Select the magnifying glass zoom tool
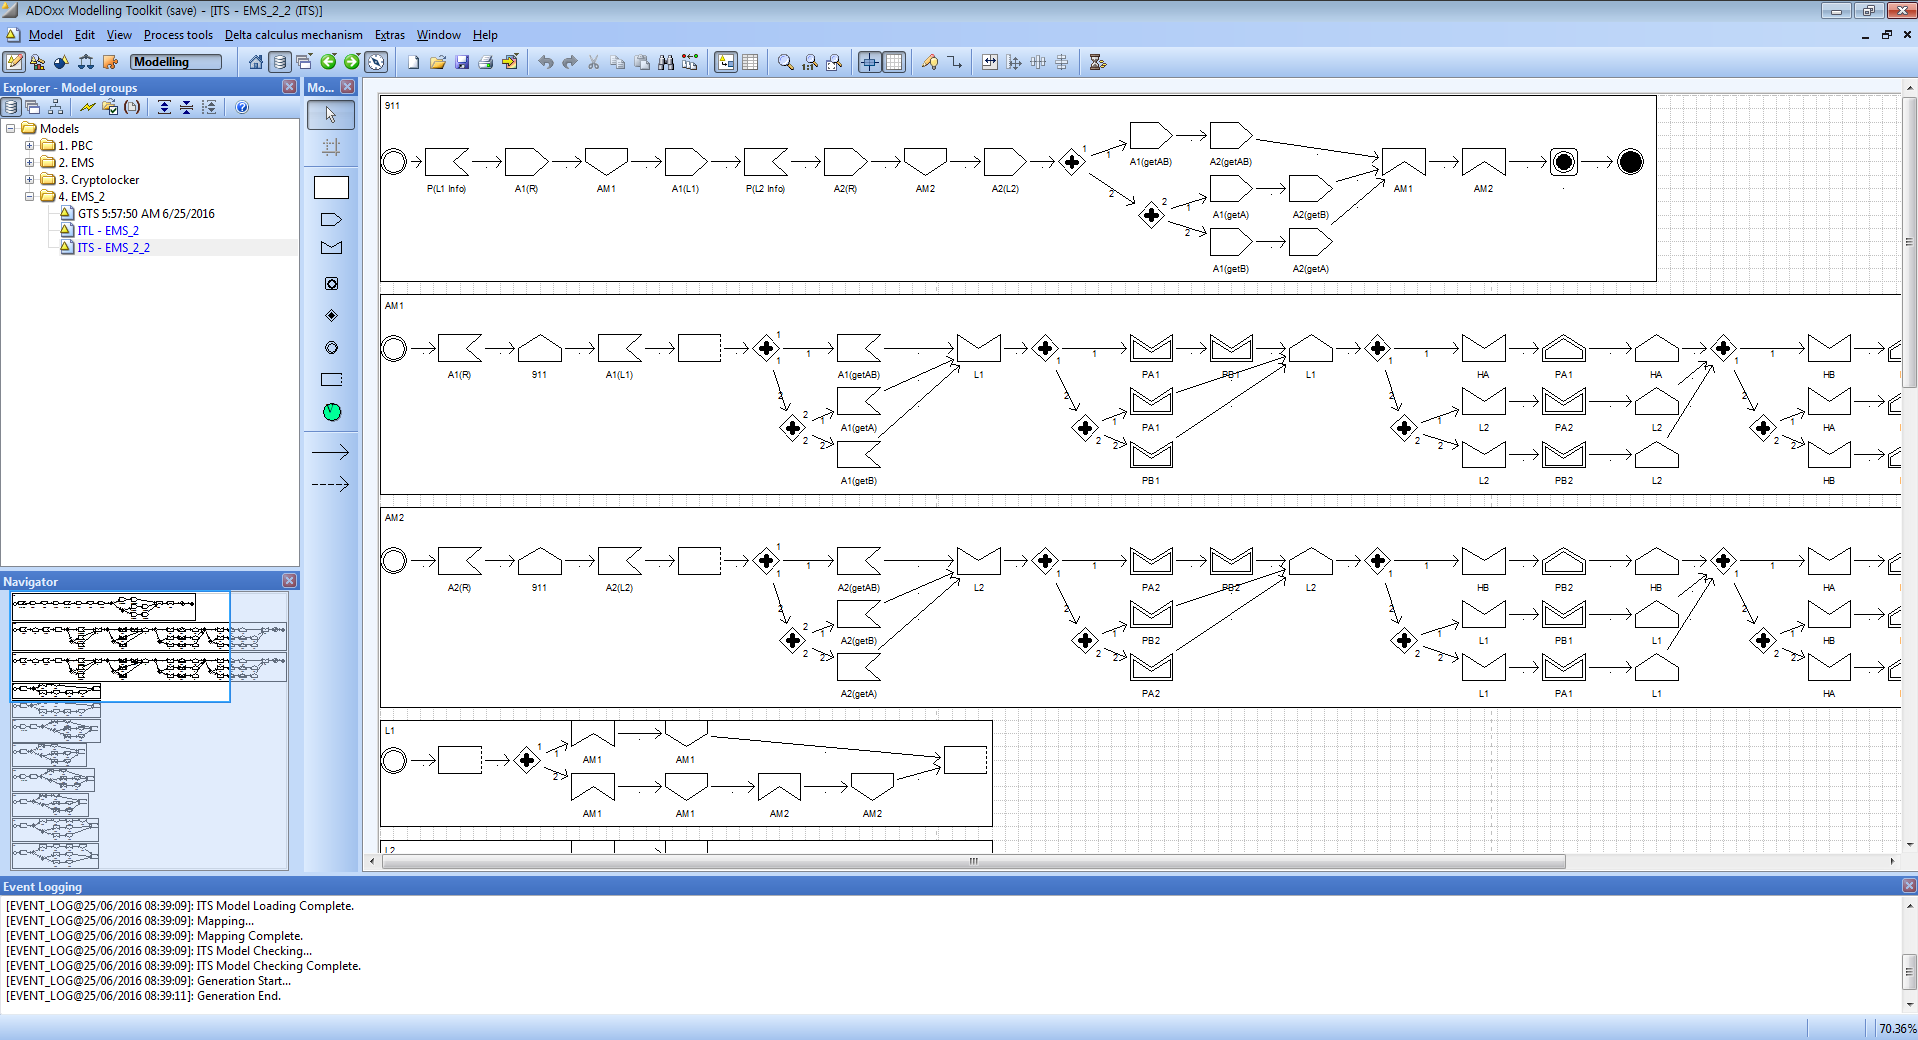This screenshot has width=1918, height=1040. [786, 62]
